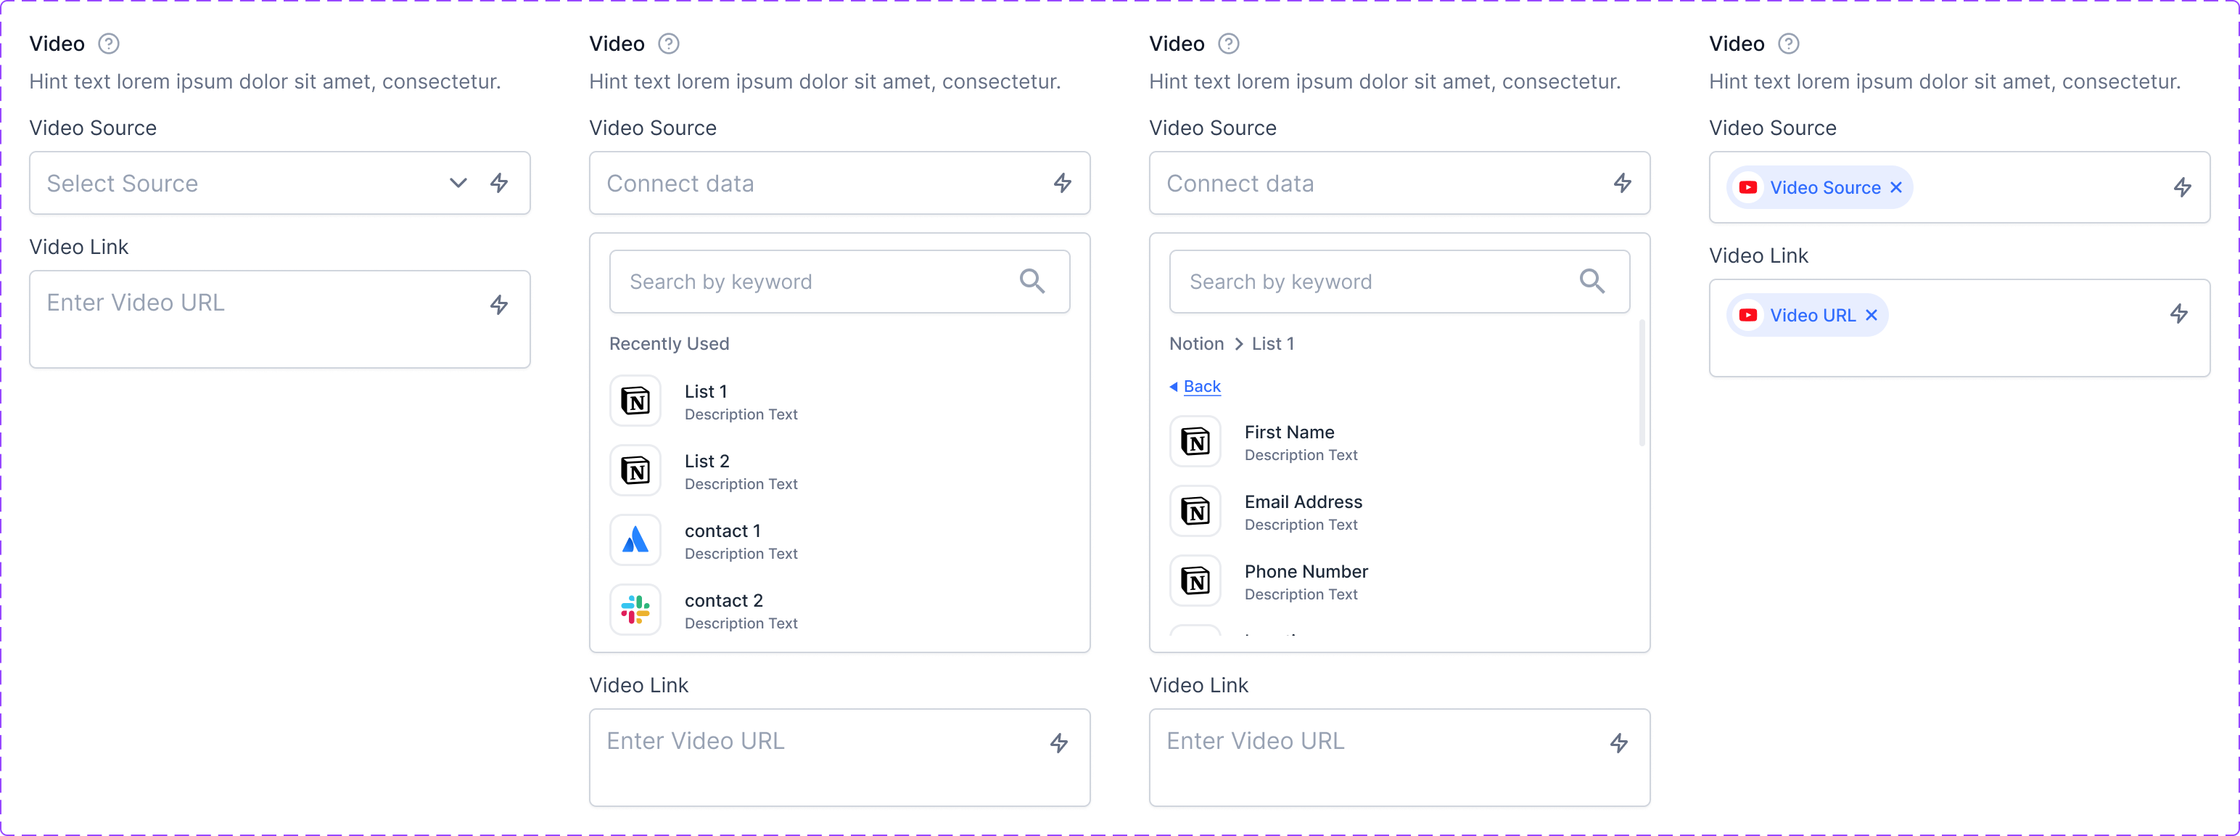Click the lightning icon inside Select Source field
The width and height of the screenshot is (2240, 836).
[499, 183]
